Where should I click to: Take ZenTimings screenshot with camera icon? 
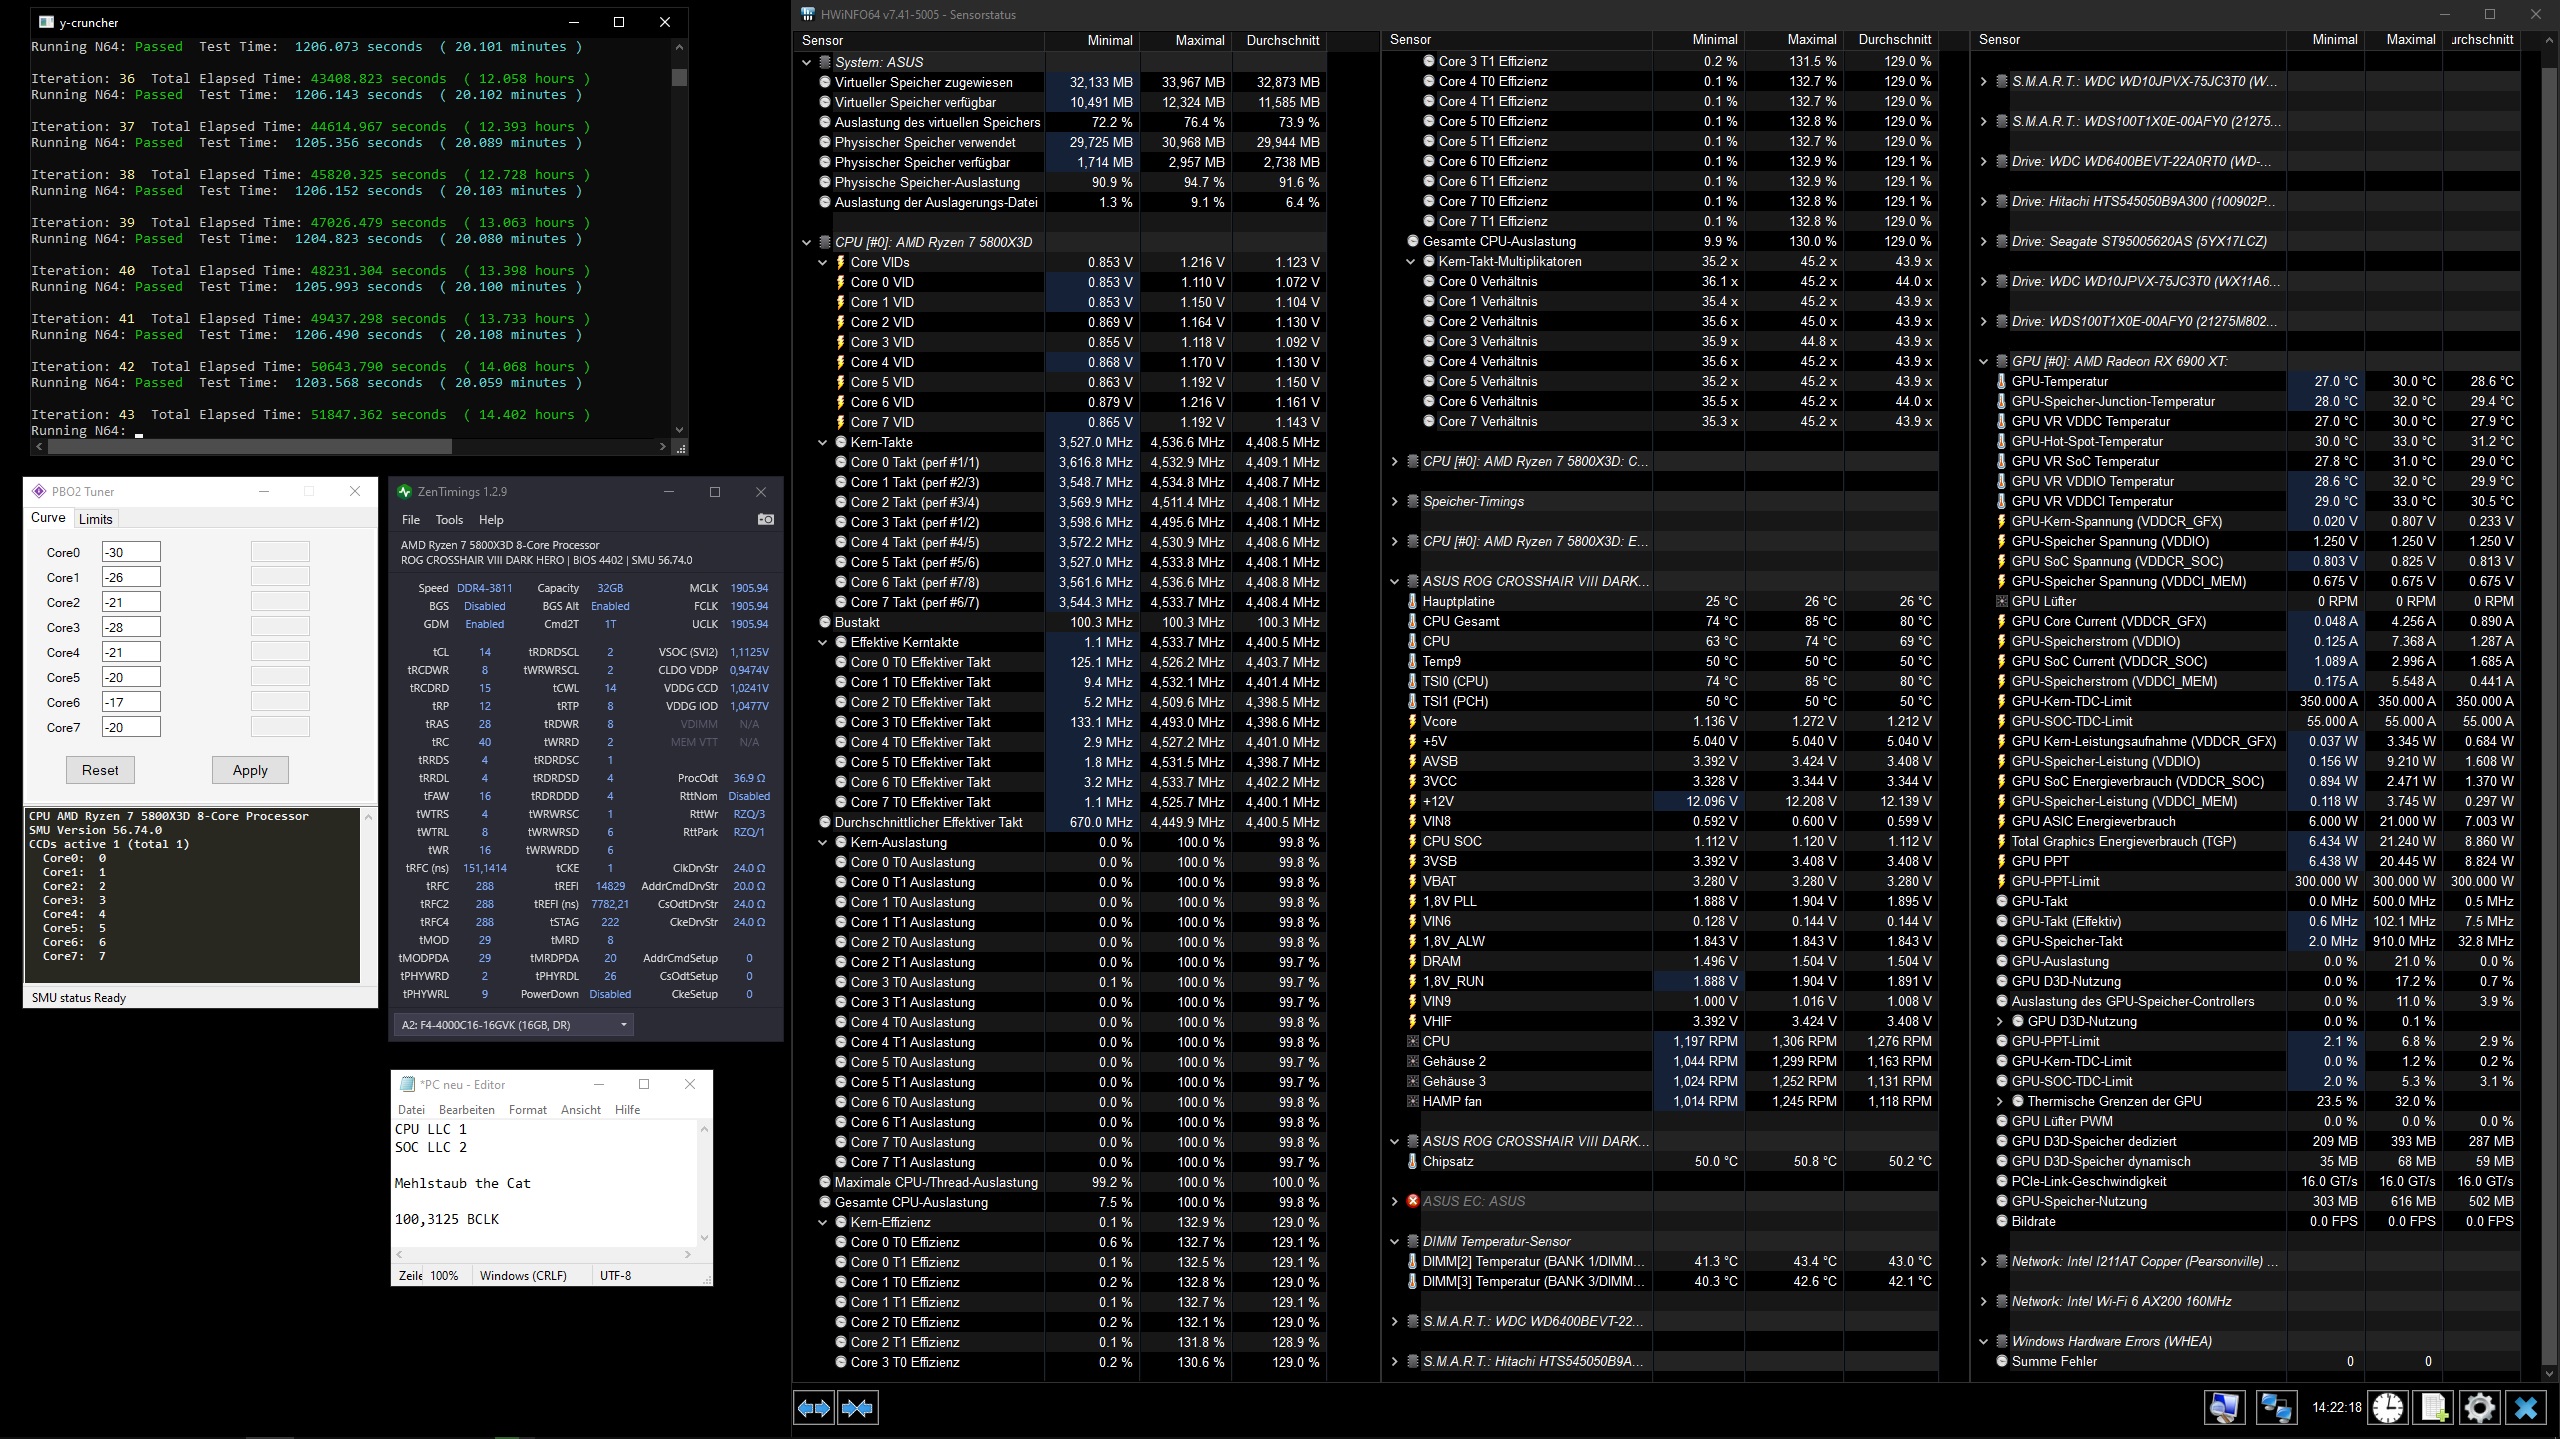765,520
